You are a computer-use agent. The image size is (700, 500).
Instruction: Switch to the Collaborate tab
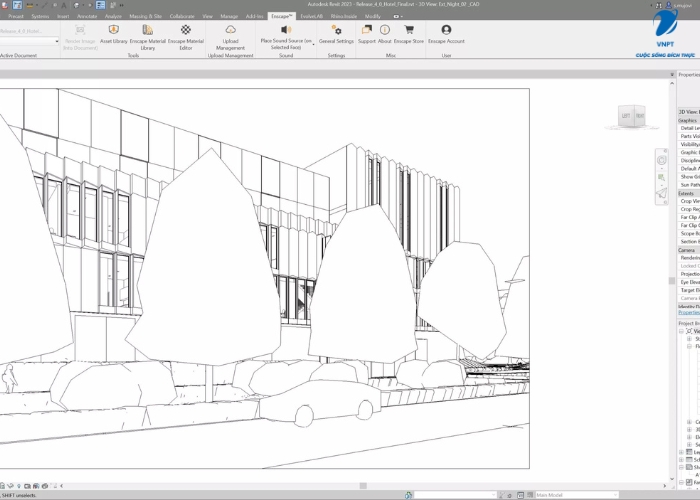(x=182, y=16)
